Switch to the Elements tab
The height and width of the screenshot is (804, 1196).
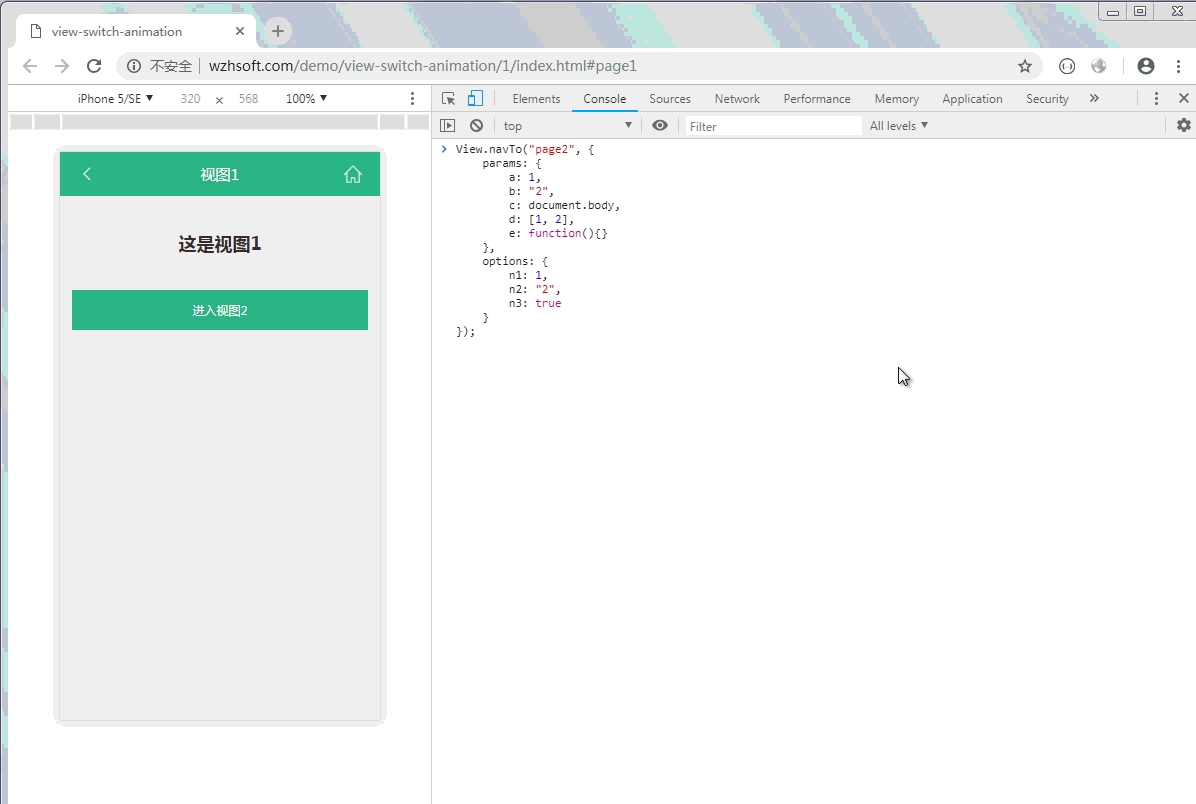coord(536,98)
